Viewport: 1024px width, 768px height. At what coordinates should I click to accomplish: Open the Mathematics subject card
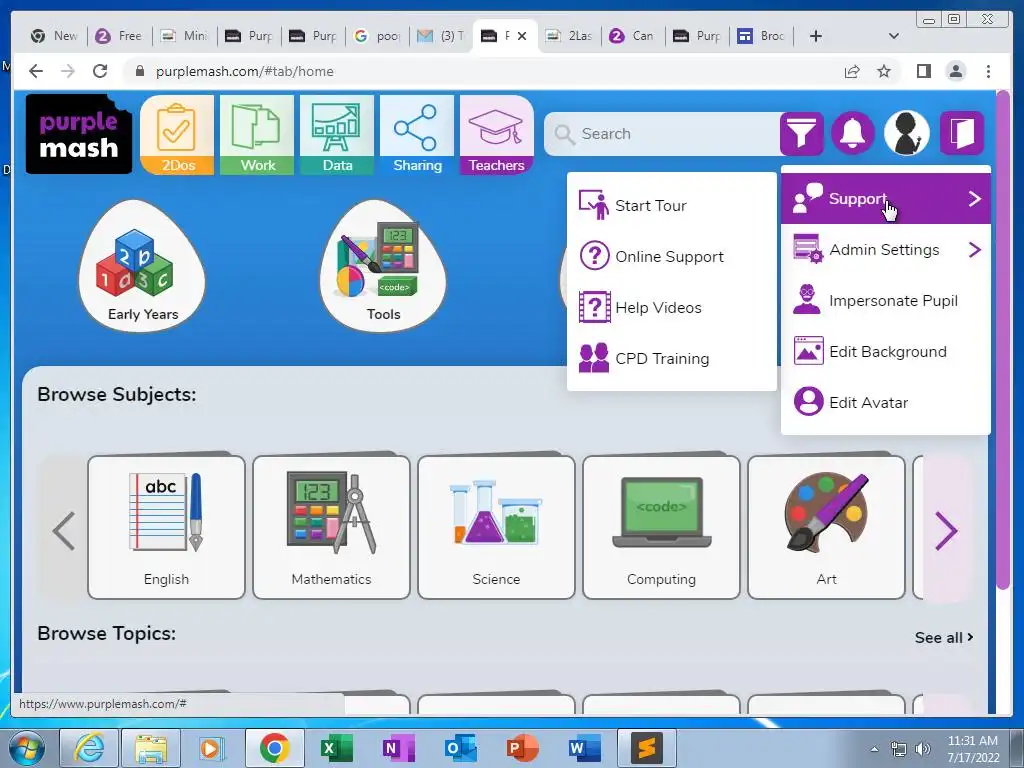(x=331, y=527)
